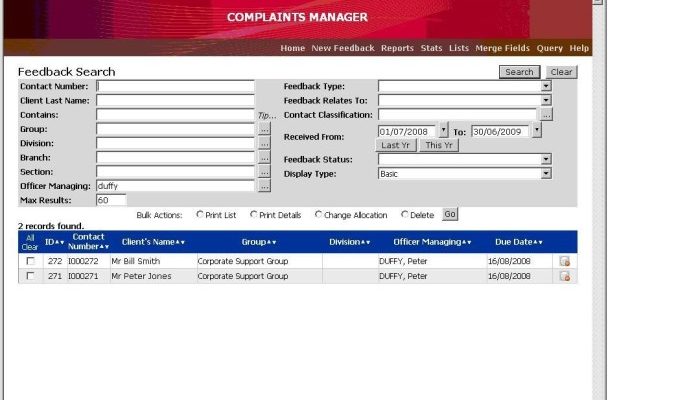
Task: Click the Last Yr button
Action: (x=396, y=145)
